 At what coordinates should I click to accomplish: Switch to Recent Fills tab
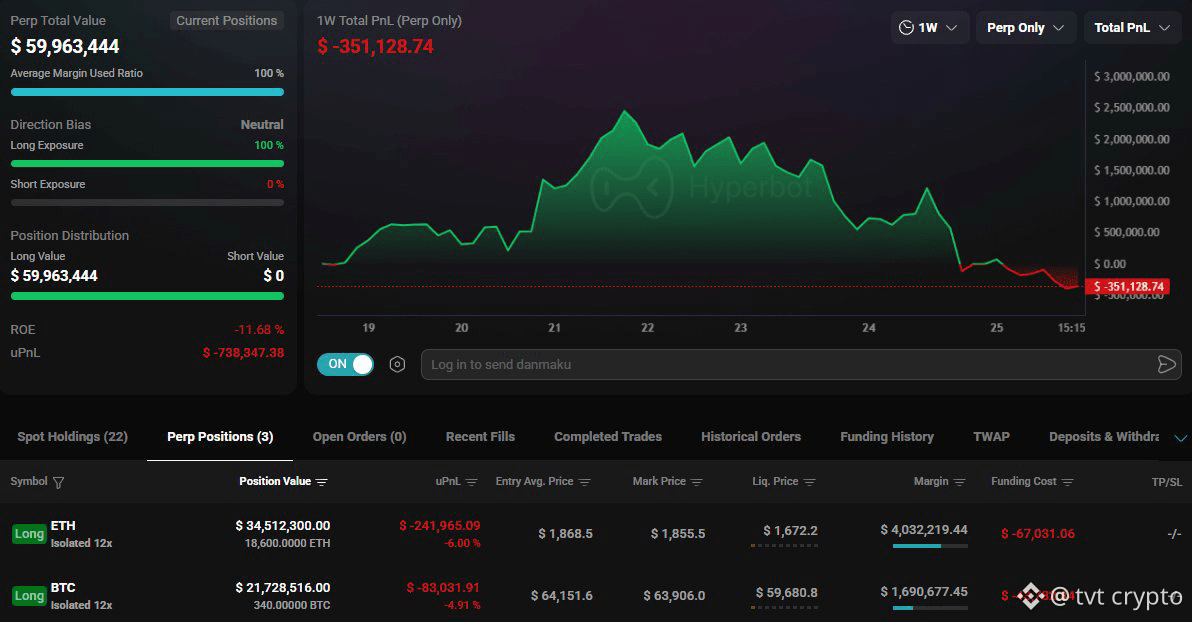point(480,436)
